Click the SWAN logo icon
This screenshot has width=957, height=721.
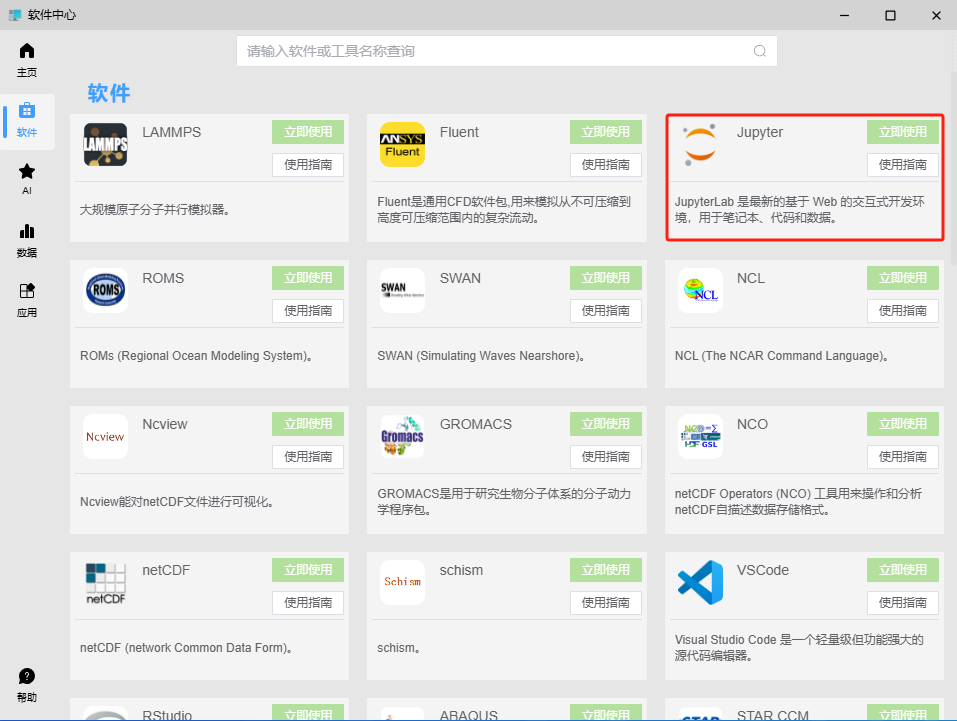point(402,291)
